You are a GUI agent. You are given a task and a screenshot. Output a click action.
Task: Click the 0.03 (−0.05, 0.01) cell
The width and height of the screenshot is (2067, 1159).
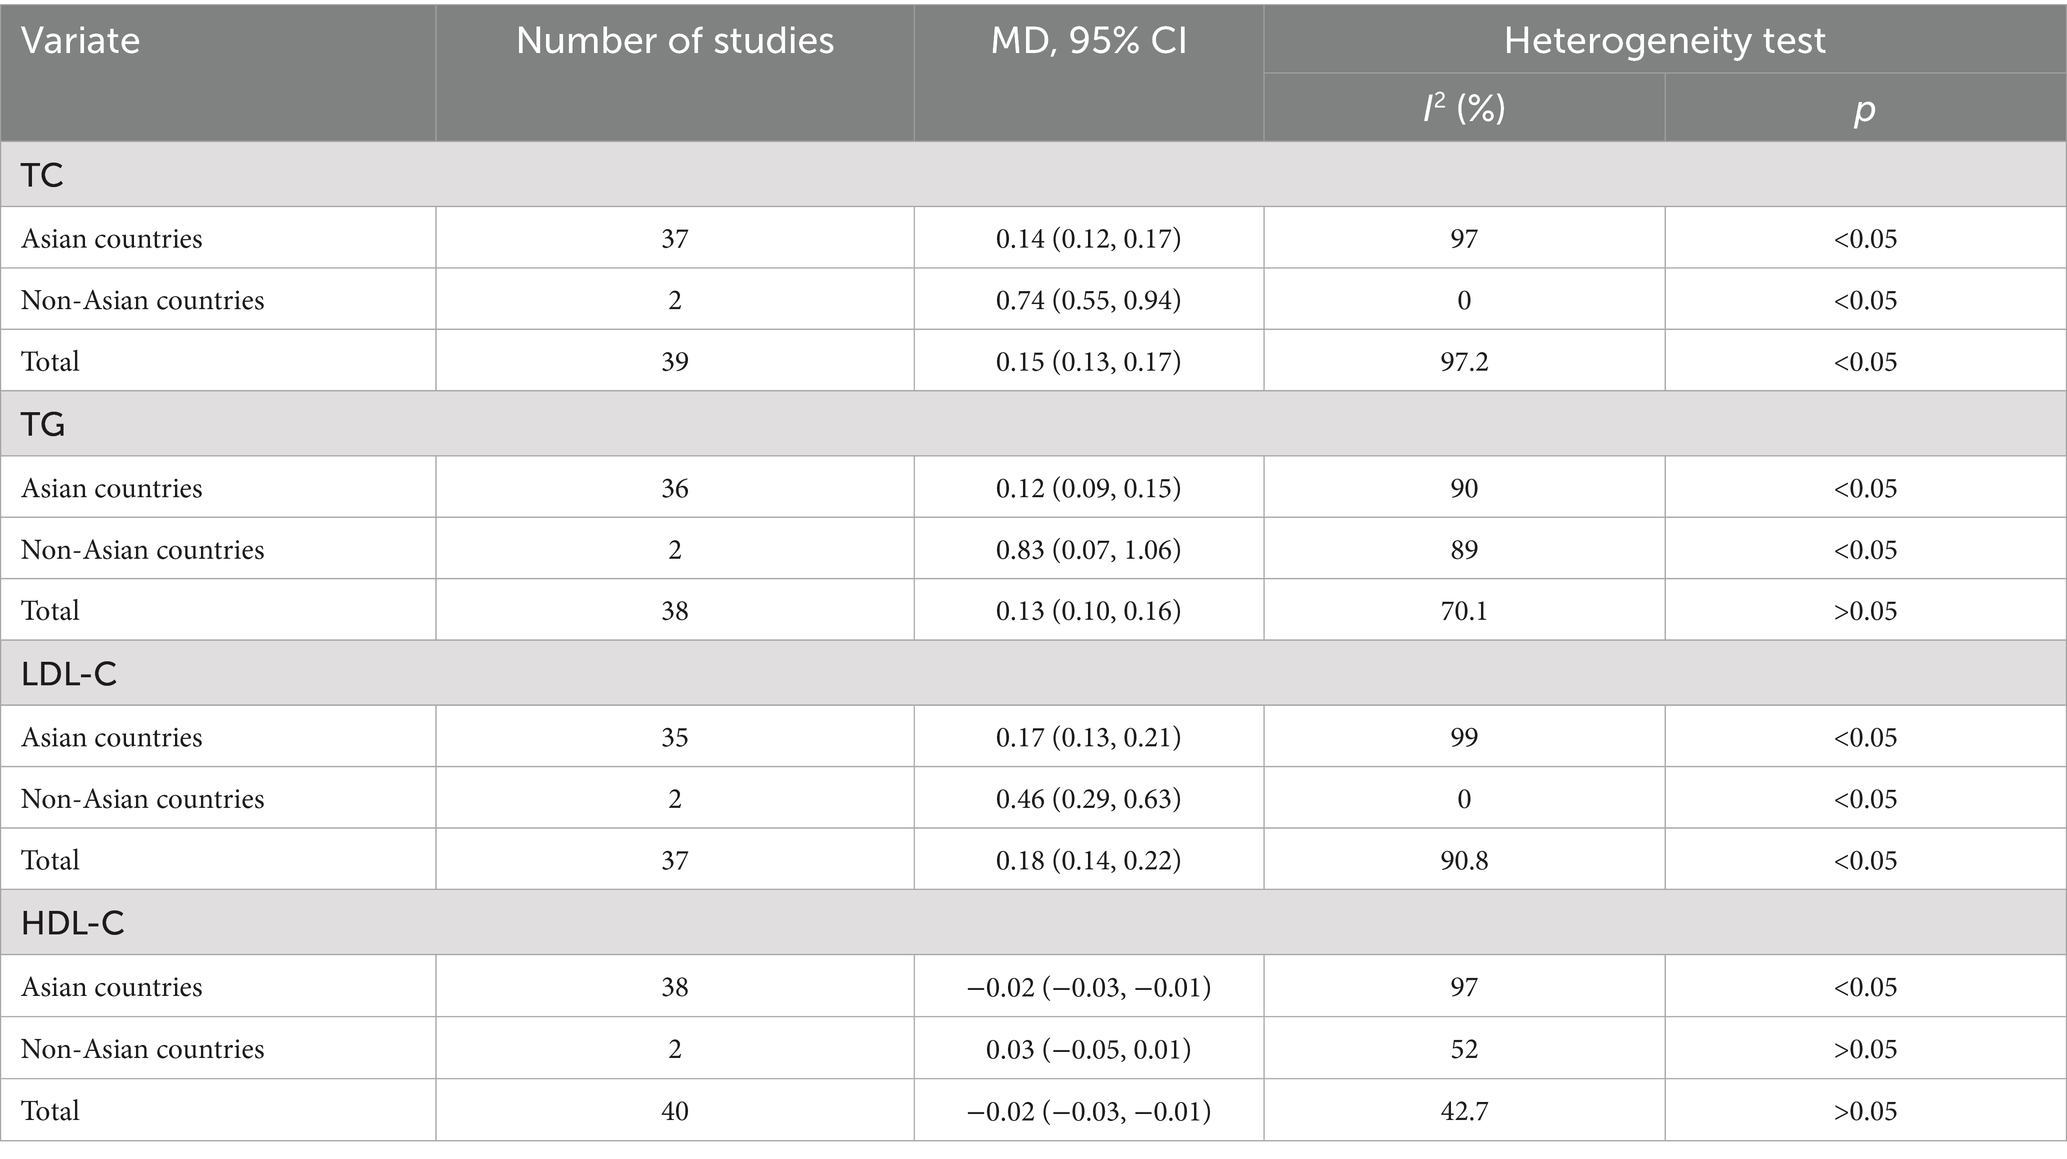coord(1088,1048)
